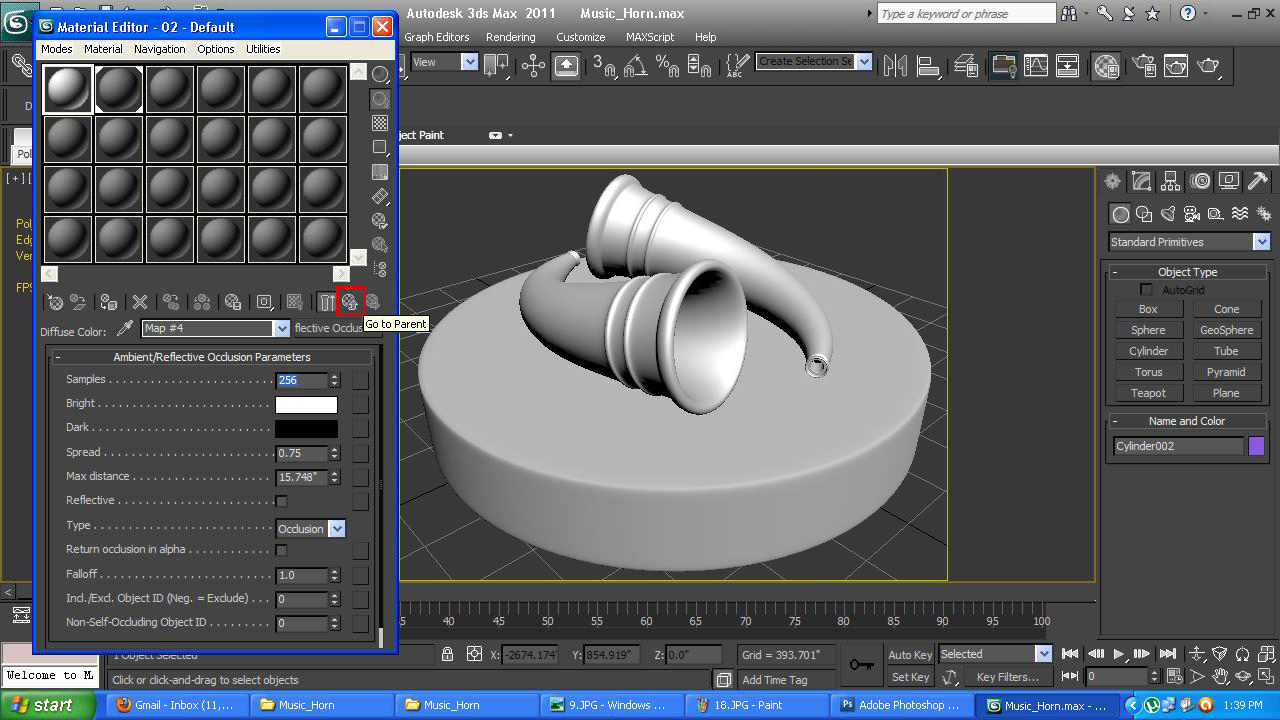Click the Assign Material to Selection icon
Screen dimensions: 1280x720
(x=108, y=302)
